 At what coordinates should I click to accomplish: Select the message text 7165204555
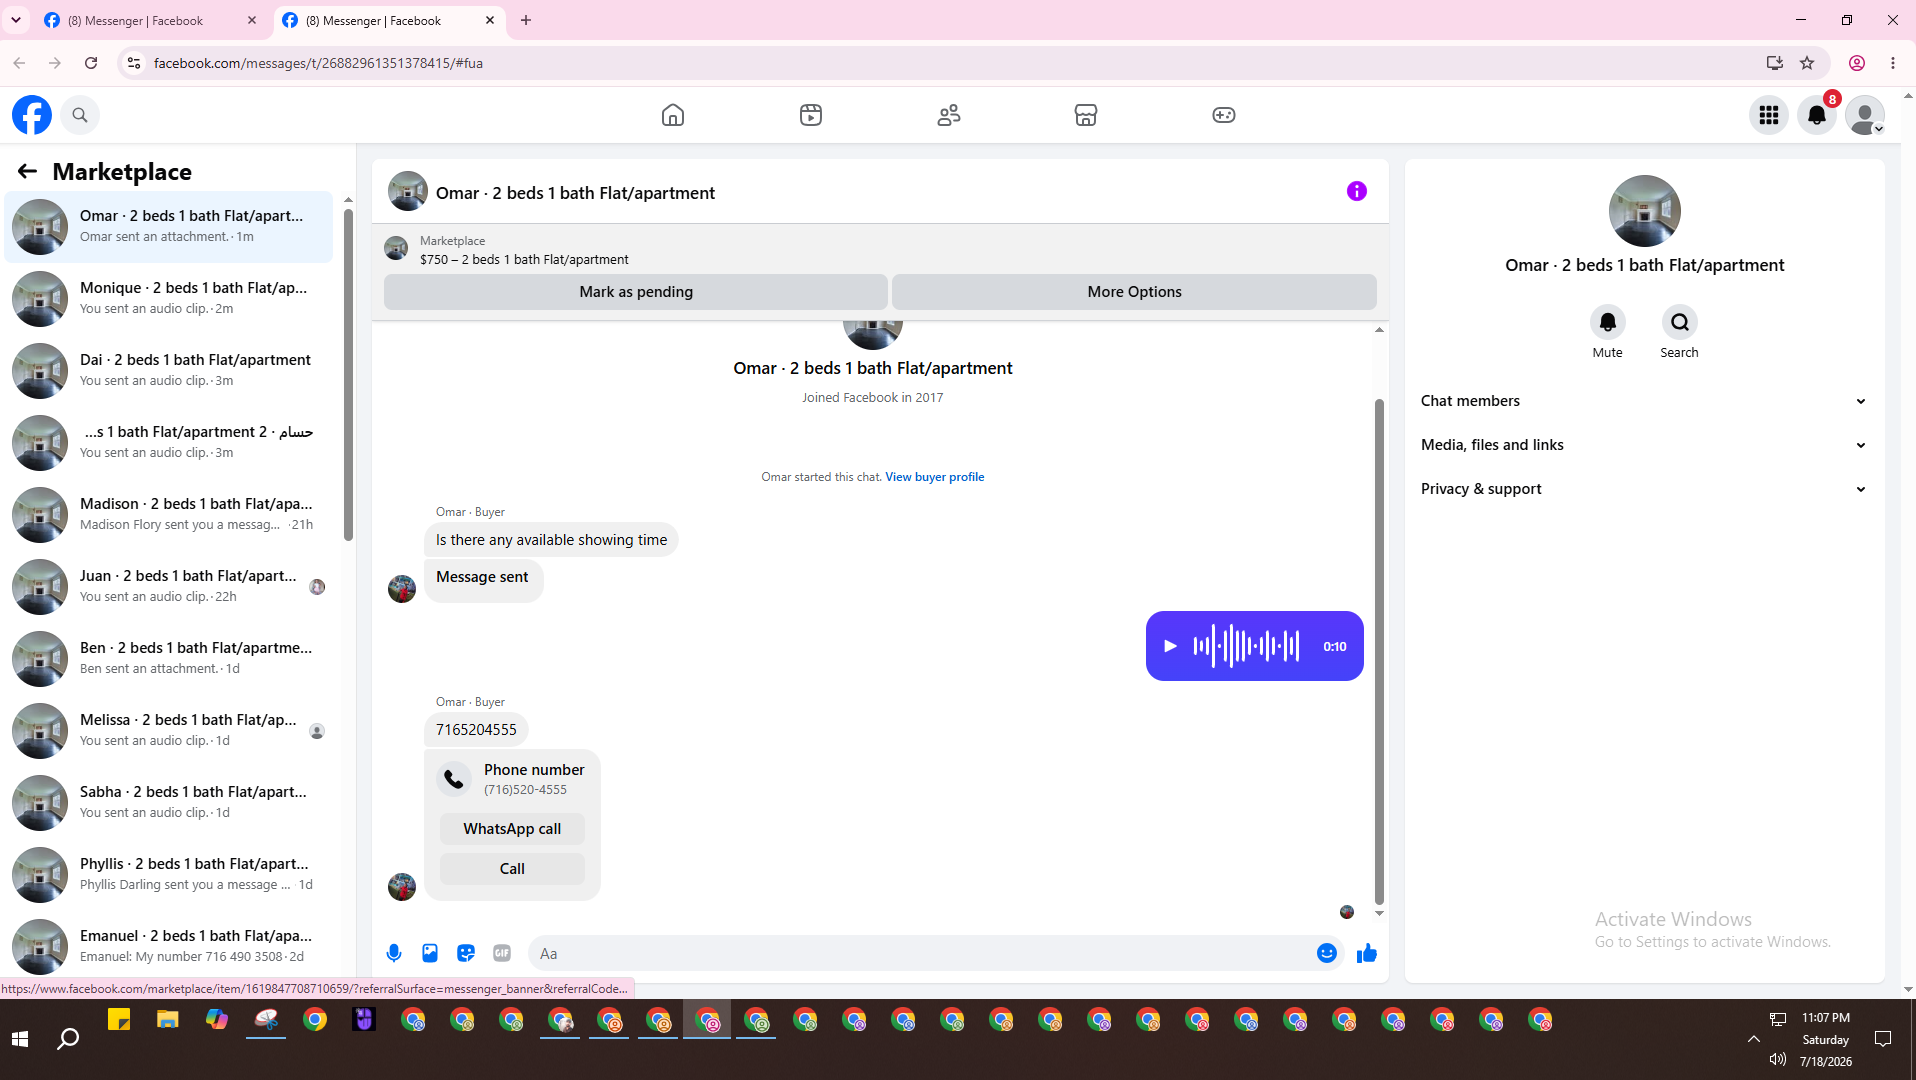[476, 730]
